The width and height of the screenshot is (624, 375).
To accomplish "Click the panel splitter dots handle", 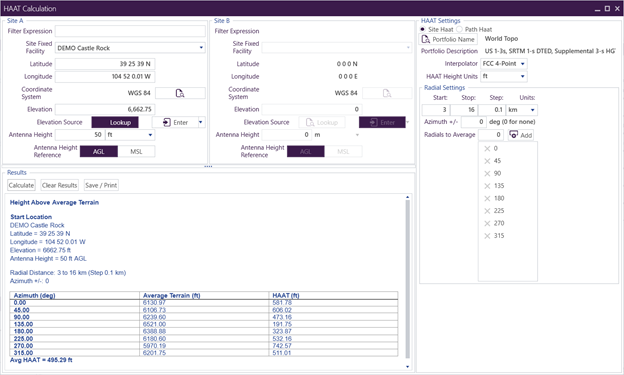I will [208, 166].
